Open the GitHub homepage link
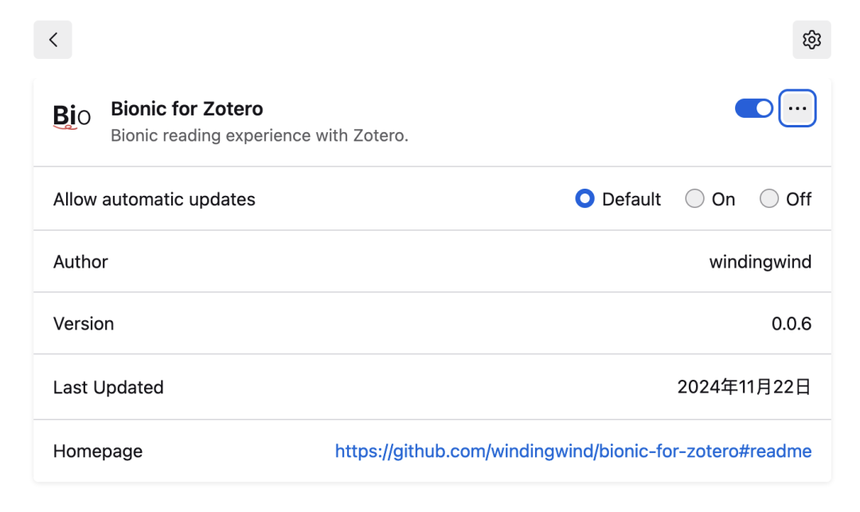Image resolution: width=860 pixels, height=512 pixels. point(573,451)
